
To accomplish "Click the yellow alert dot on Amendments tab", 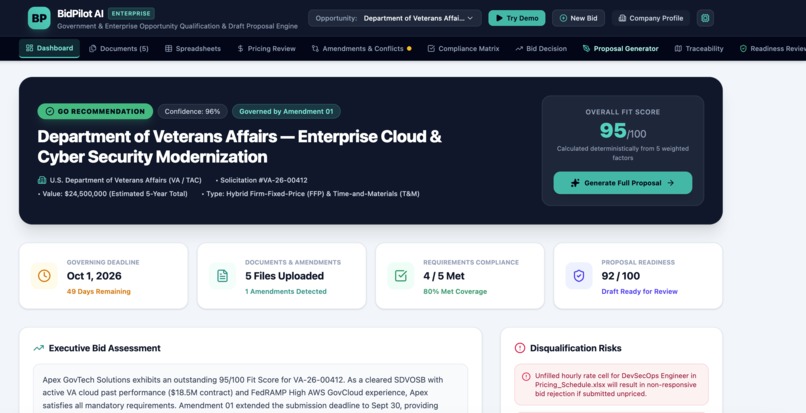I will click(409, 49).
